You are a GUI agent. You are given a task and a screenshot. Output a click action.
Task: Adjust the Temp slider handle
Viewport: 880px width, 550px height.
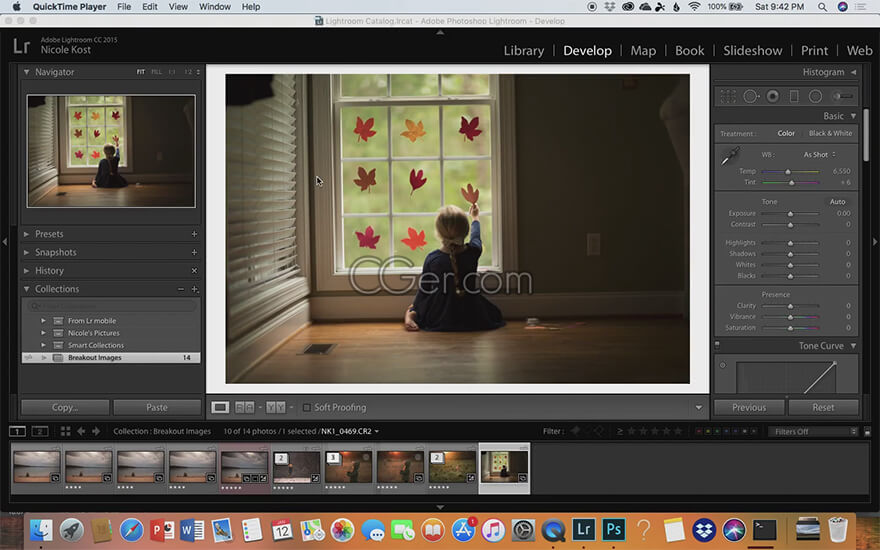(788, 171)
